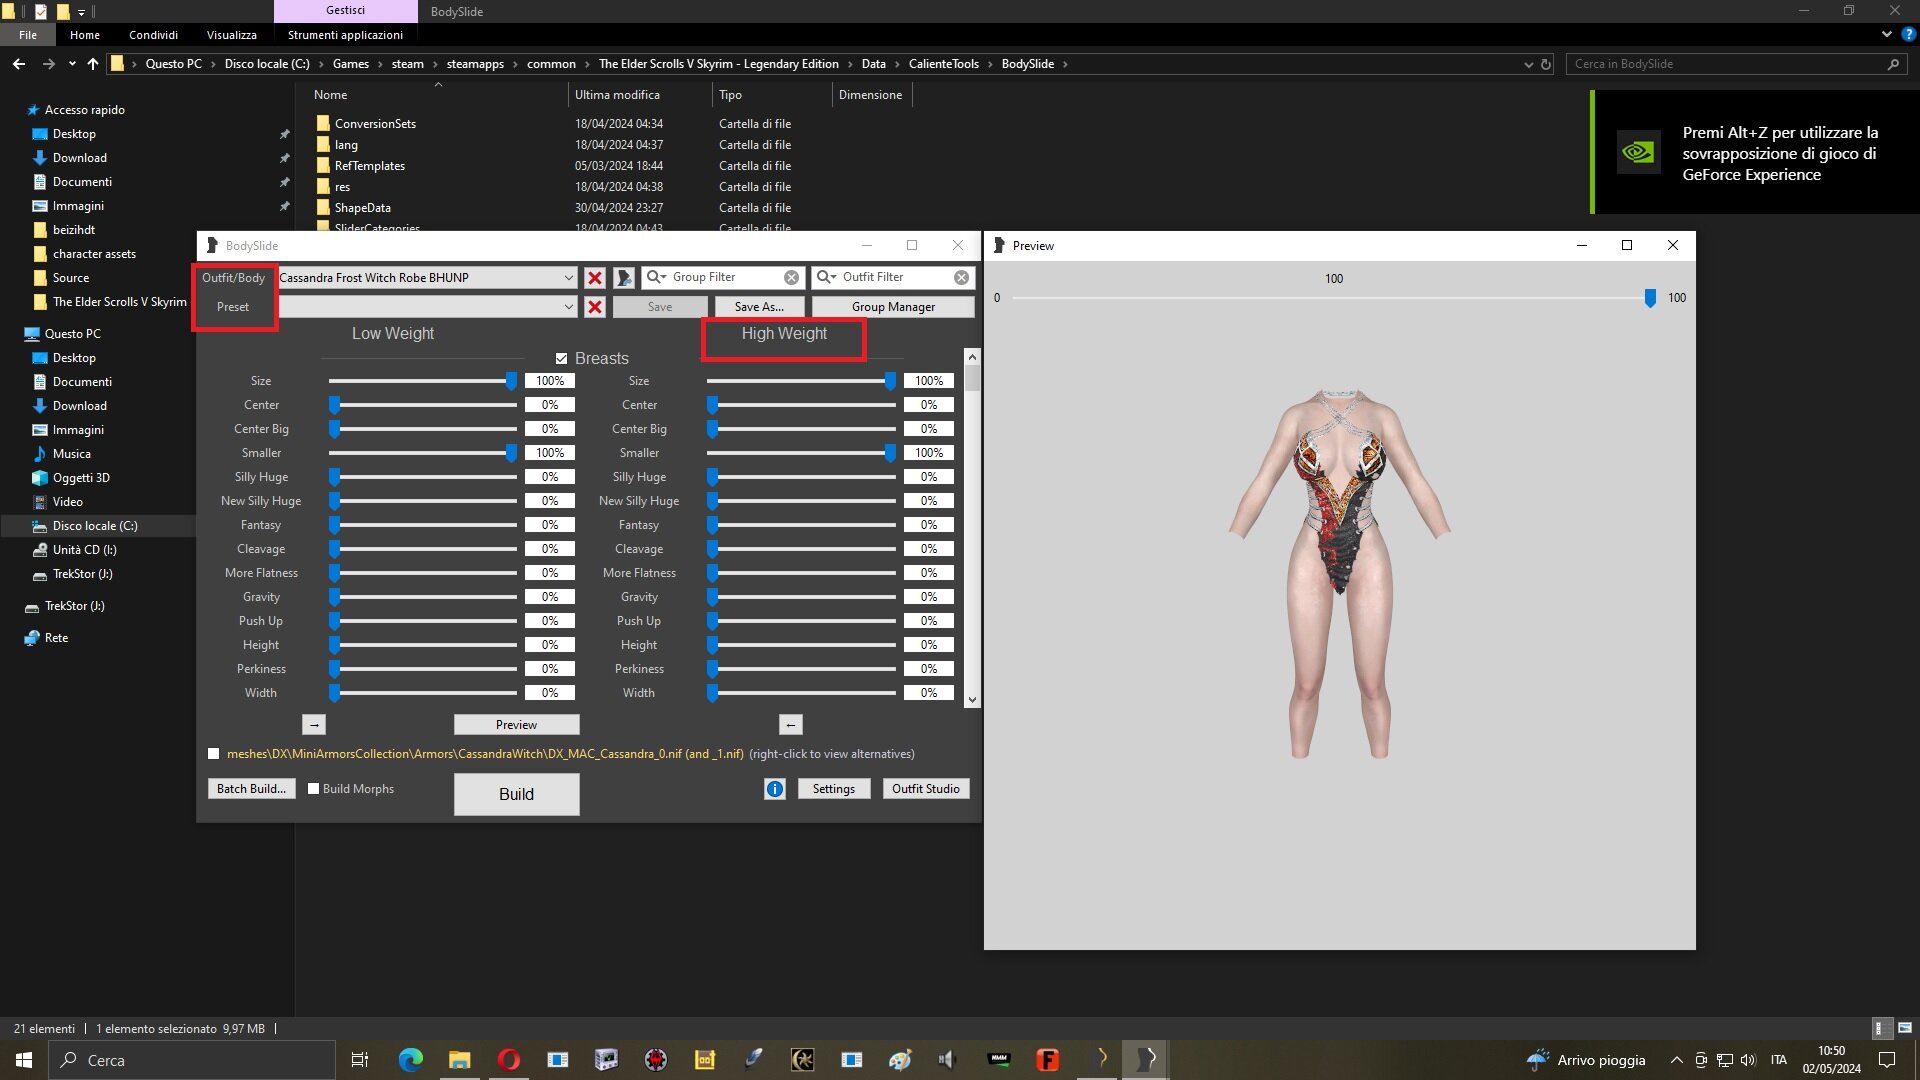Delete the selected preset with red X

[595, 307]
